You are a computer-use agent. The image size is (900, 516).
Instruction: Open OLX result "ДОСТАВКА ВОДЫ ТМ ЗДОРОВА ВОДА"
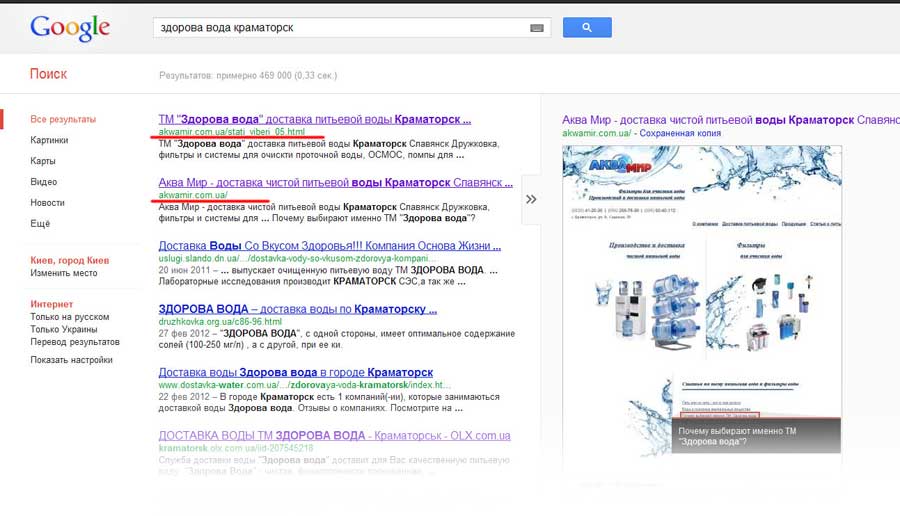334,436
